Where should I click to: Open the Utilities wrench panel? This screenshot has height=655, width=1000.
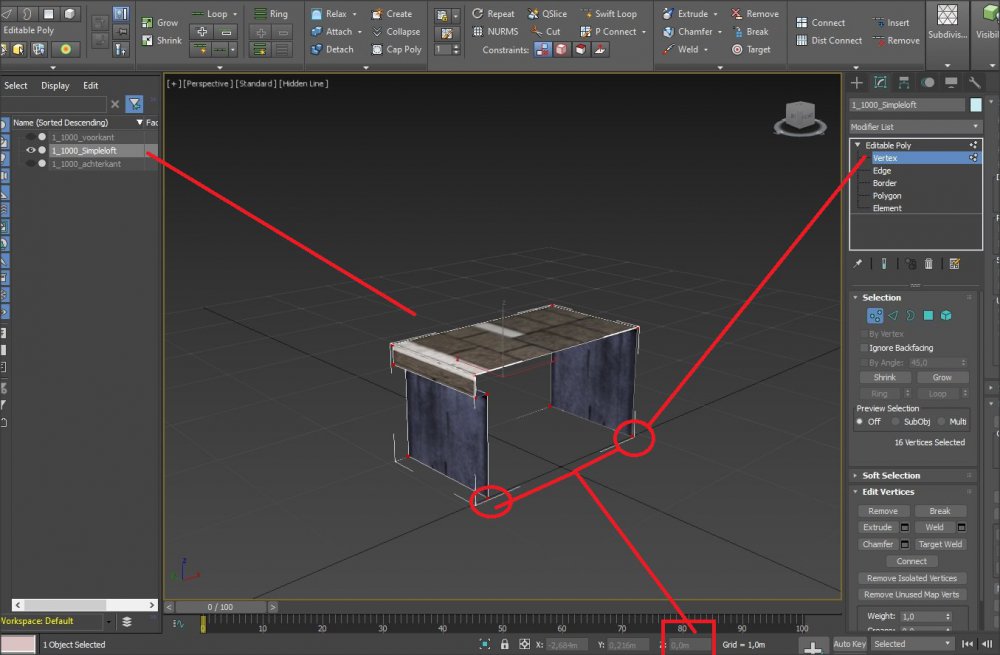974,83
